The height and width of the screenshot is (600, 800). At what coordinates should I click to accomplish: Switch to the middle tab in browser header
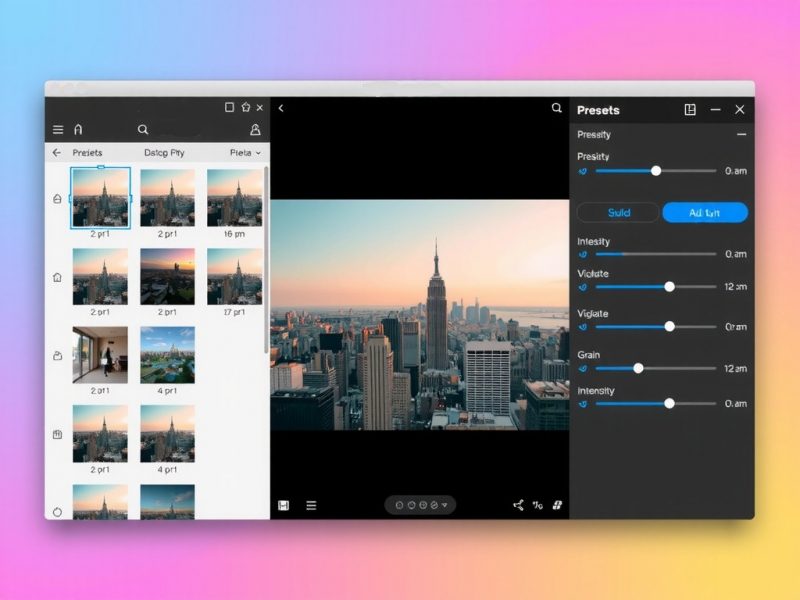coord(164,153)
